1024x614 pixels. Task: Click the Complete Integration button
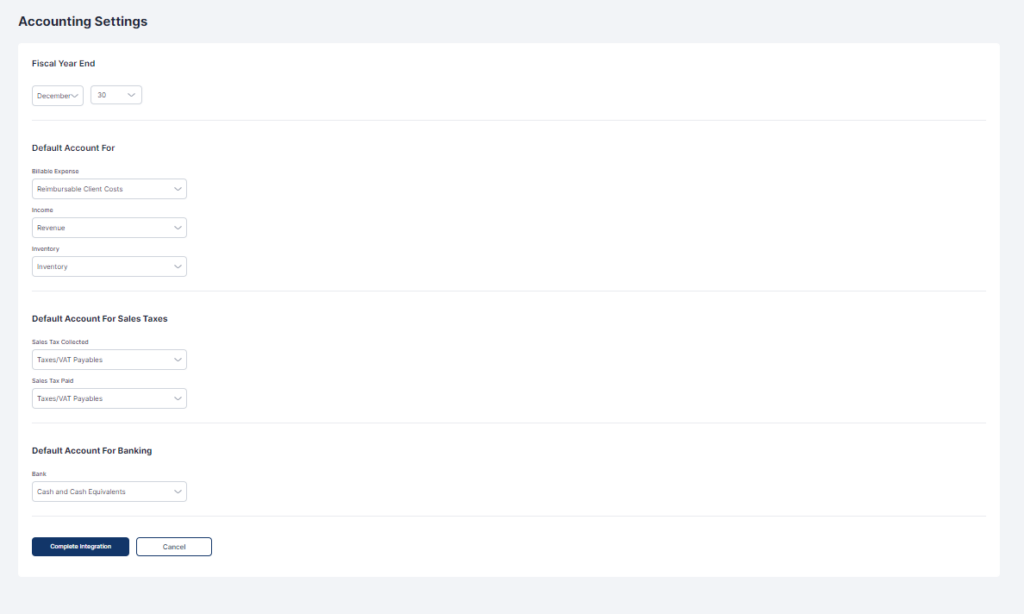point(80,546)
